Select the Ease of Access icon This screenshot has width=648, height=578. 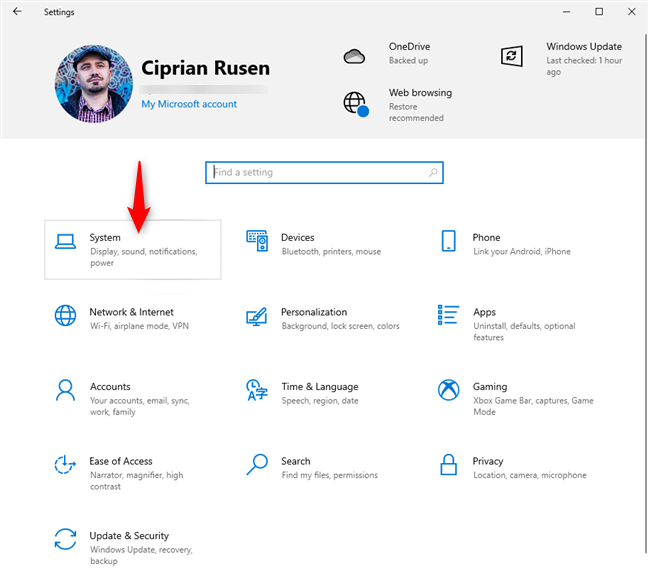[66, 465]
